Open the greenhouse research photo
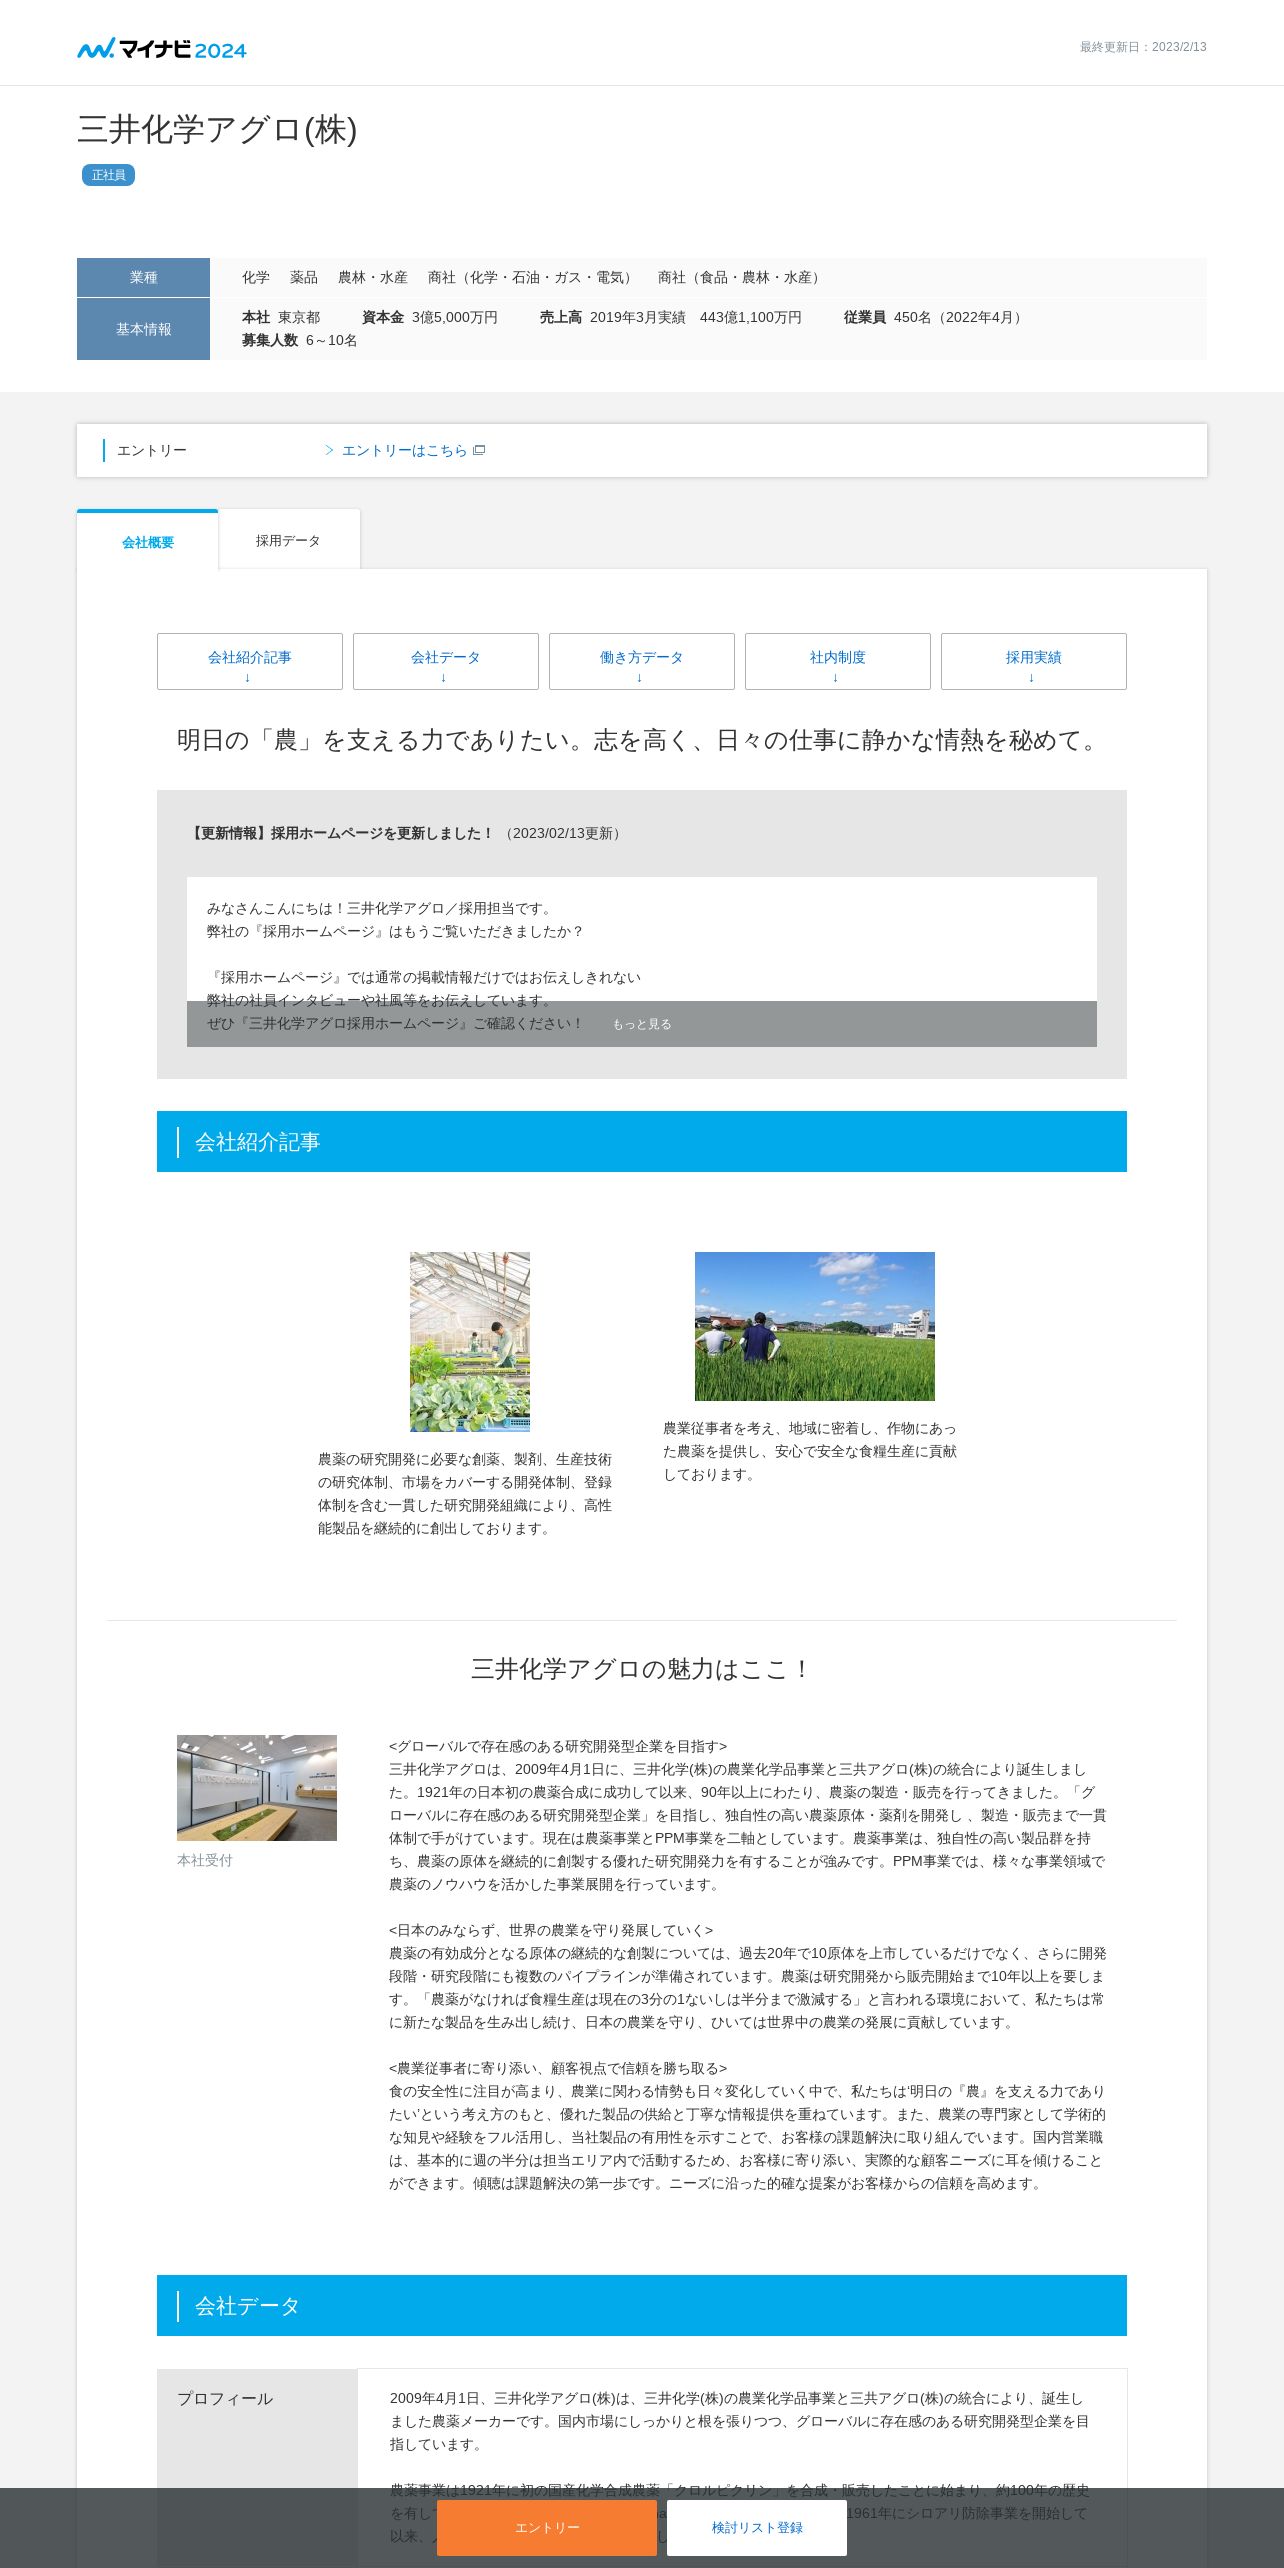 (470, 1342)
